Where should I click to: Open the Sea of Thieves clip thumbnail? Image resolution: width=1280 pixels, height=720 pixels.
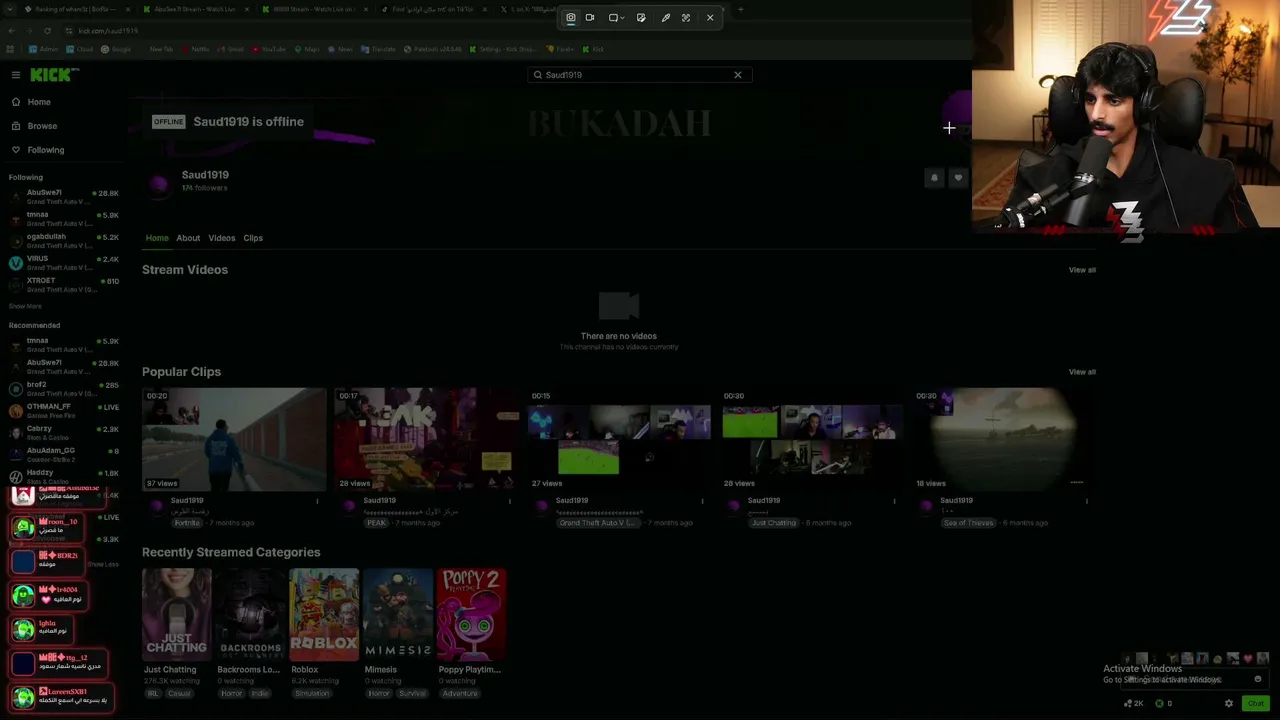coord(1003,440)
